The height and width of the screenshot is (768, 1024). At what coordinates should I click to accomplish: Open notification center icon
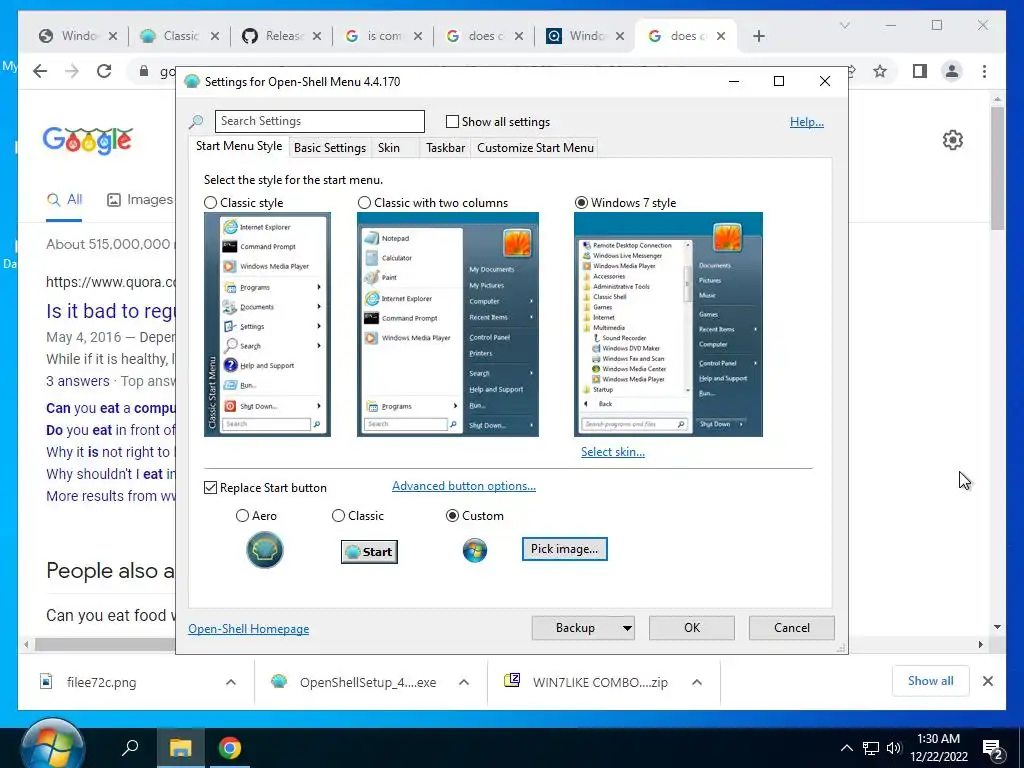click(x=992, y=749)
